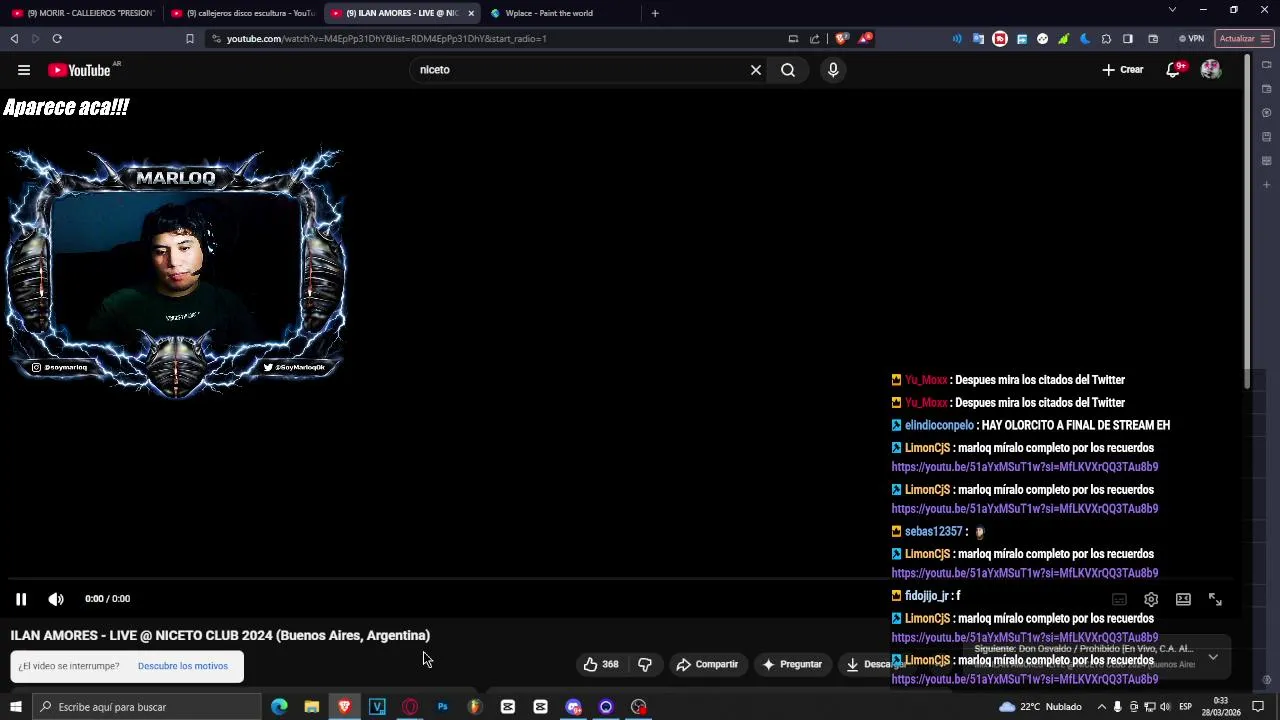Open File Explorer from the taskbar
The image size is (1280, 720).
click(x=312, y=707)
